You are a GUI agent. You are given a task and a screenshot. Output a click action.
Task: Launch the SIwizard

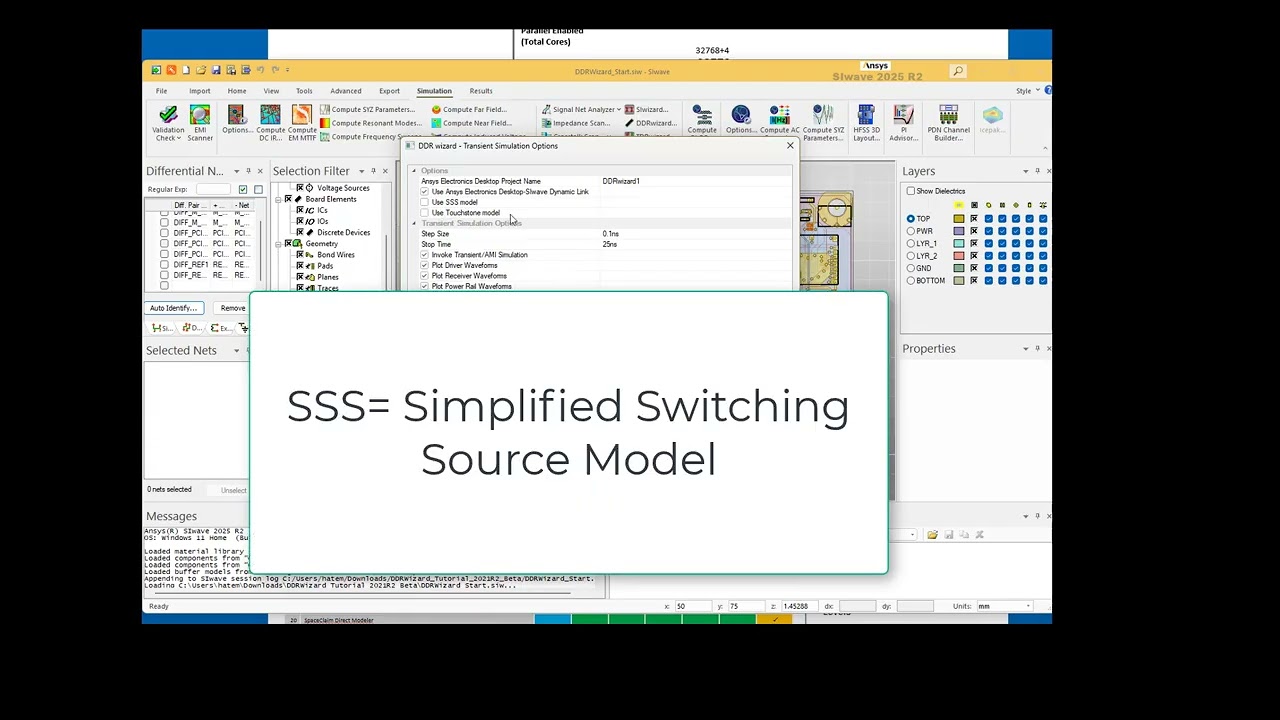[x=646, y=109]
